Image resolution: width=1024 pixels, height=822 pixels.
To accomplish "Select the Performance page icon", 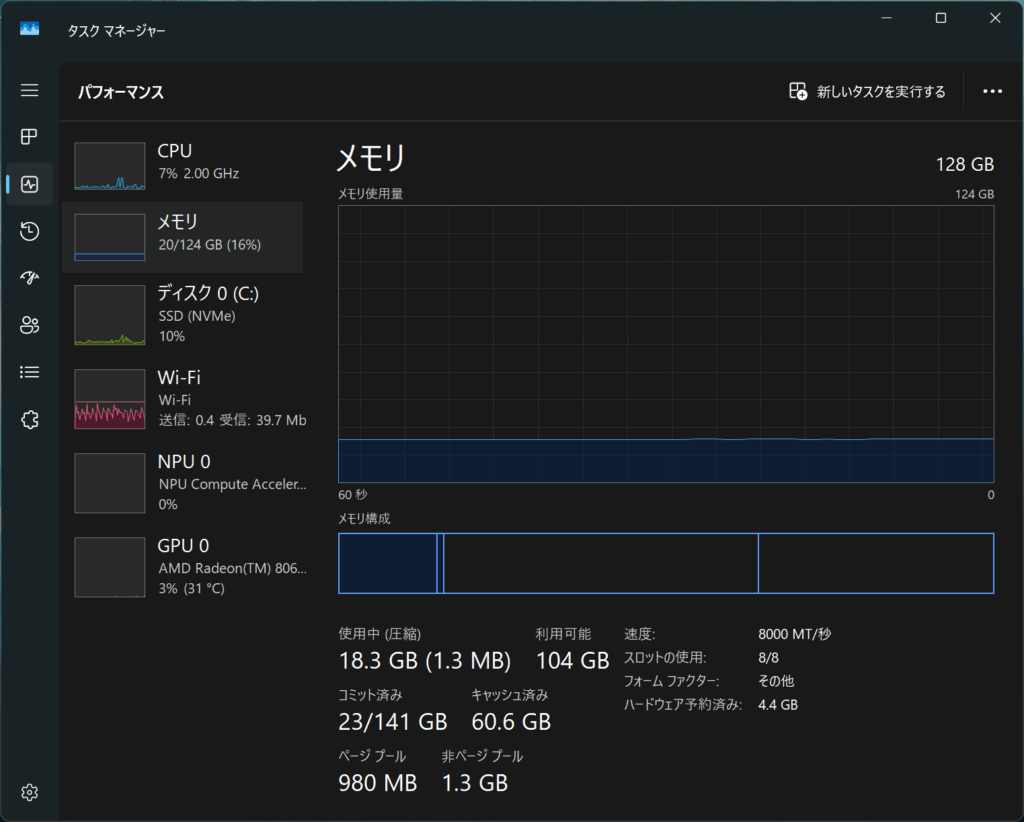I will [x=30, y=184].
